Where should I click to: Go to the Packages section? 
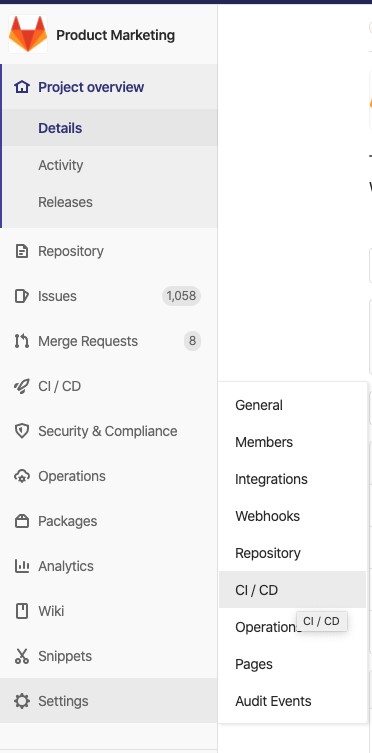click(68, 522)
